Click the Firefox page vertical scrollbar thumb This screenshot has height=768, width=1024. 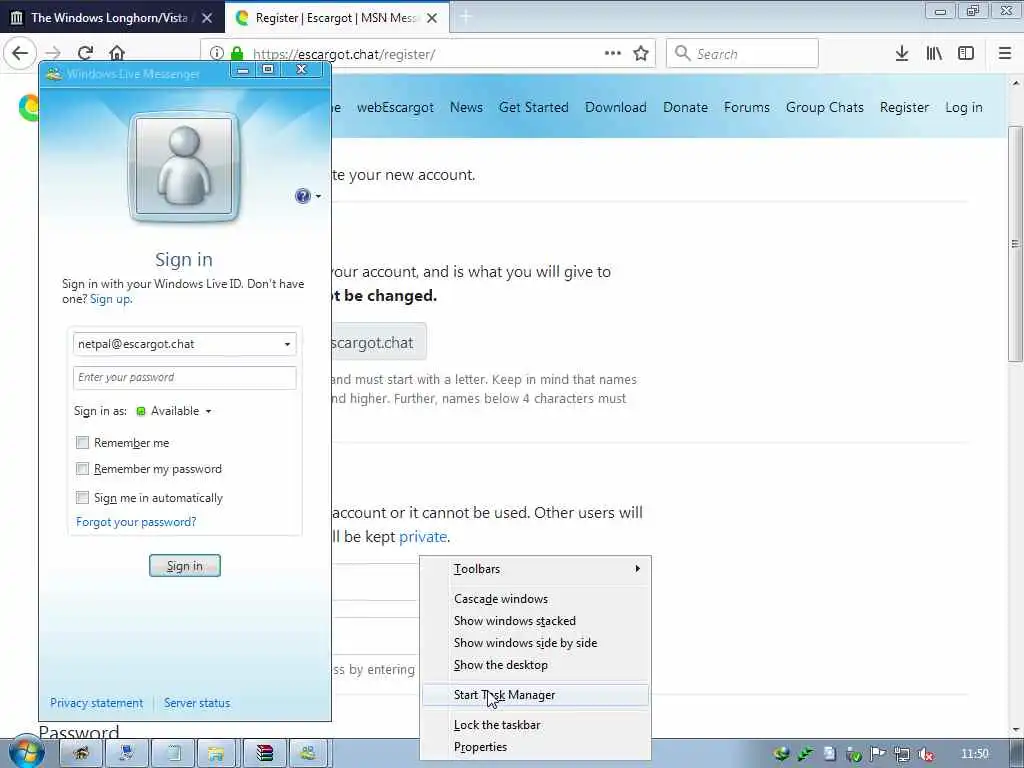[x=1014, y=243]
